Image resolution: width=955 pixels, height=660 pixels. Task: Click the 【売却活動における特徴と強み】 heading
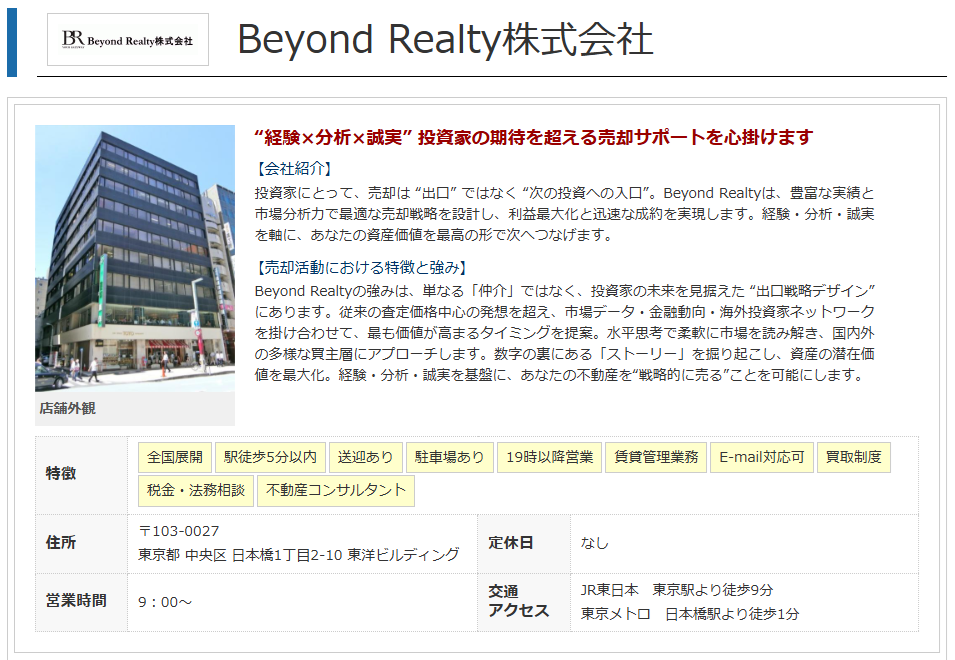362,267
